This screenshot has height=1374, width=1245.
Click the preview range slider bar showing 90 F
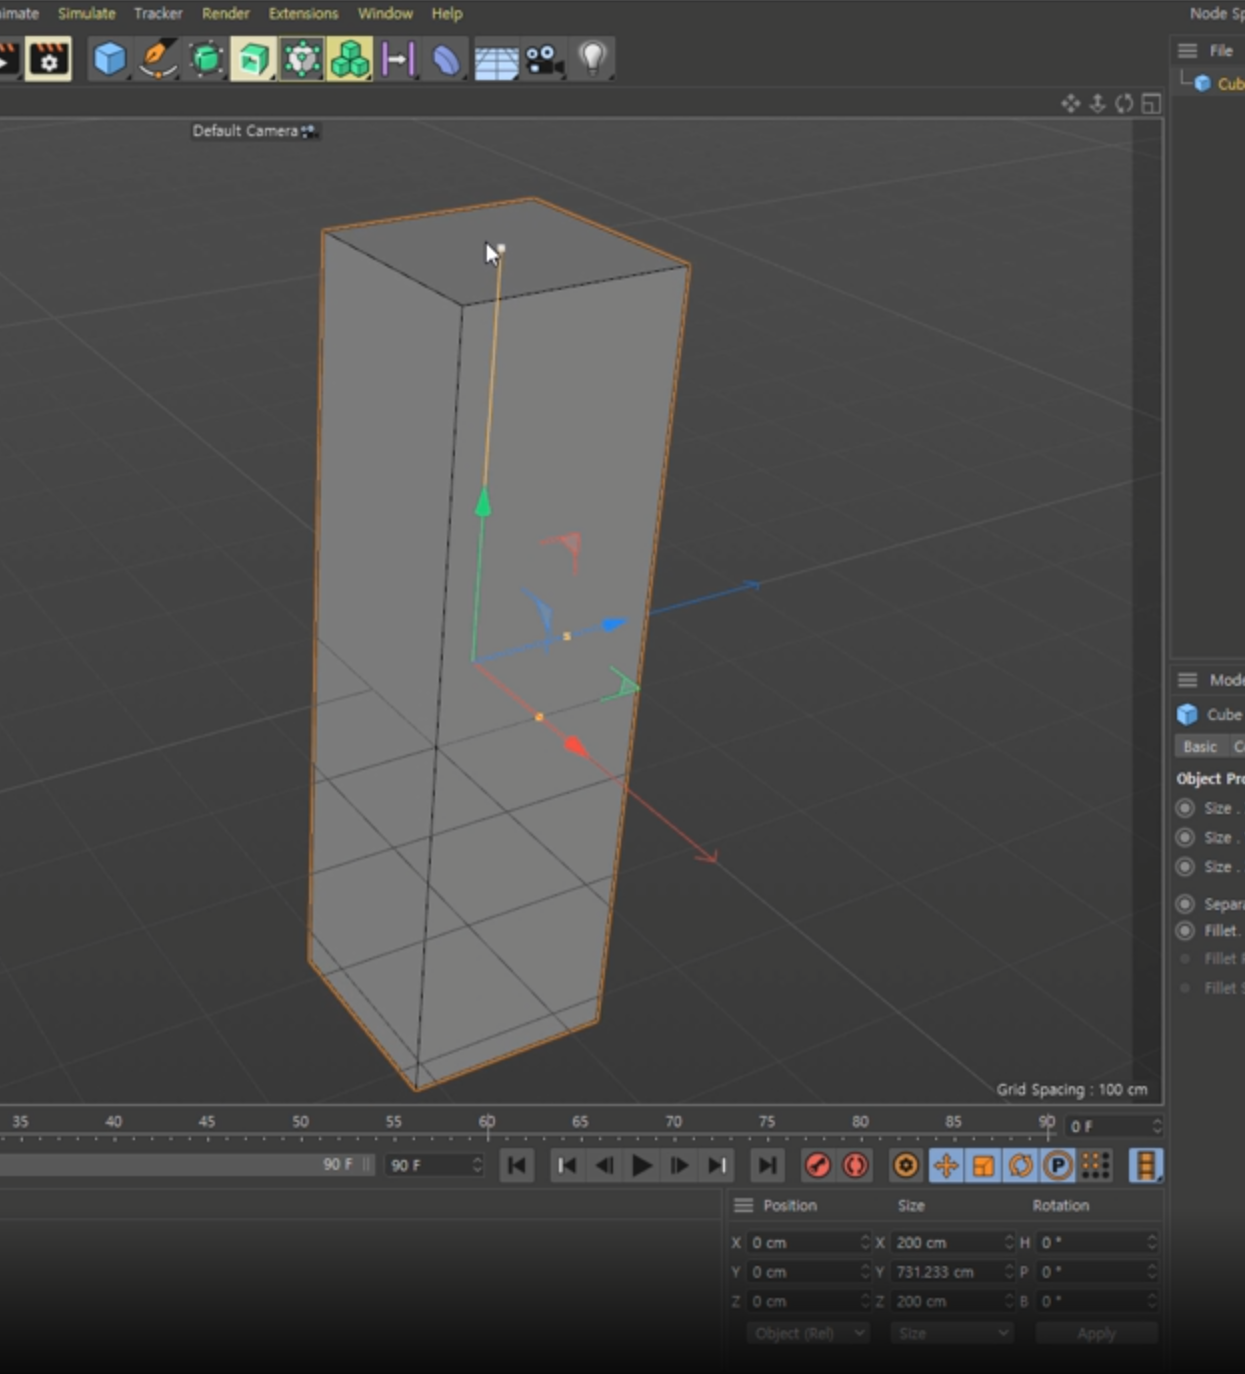[x=185, y=1165]
